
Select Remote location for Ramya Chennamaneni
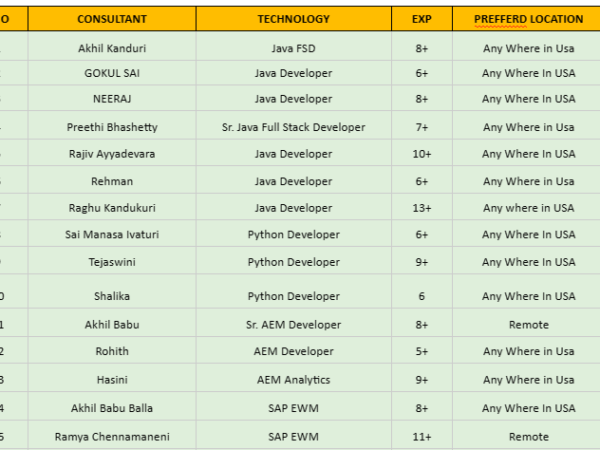coord(528,437)
